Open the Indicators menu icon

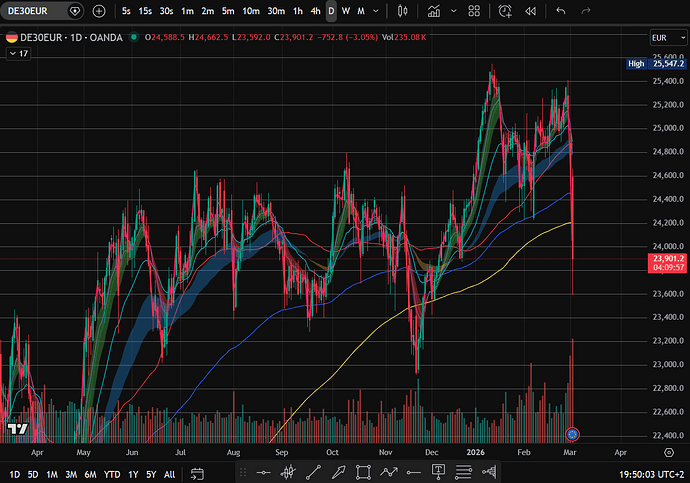[433, 11]
